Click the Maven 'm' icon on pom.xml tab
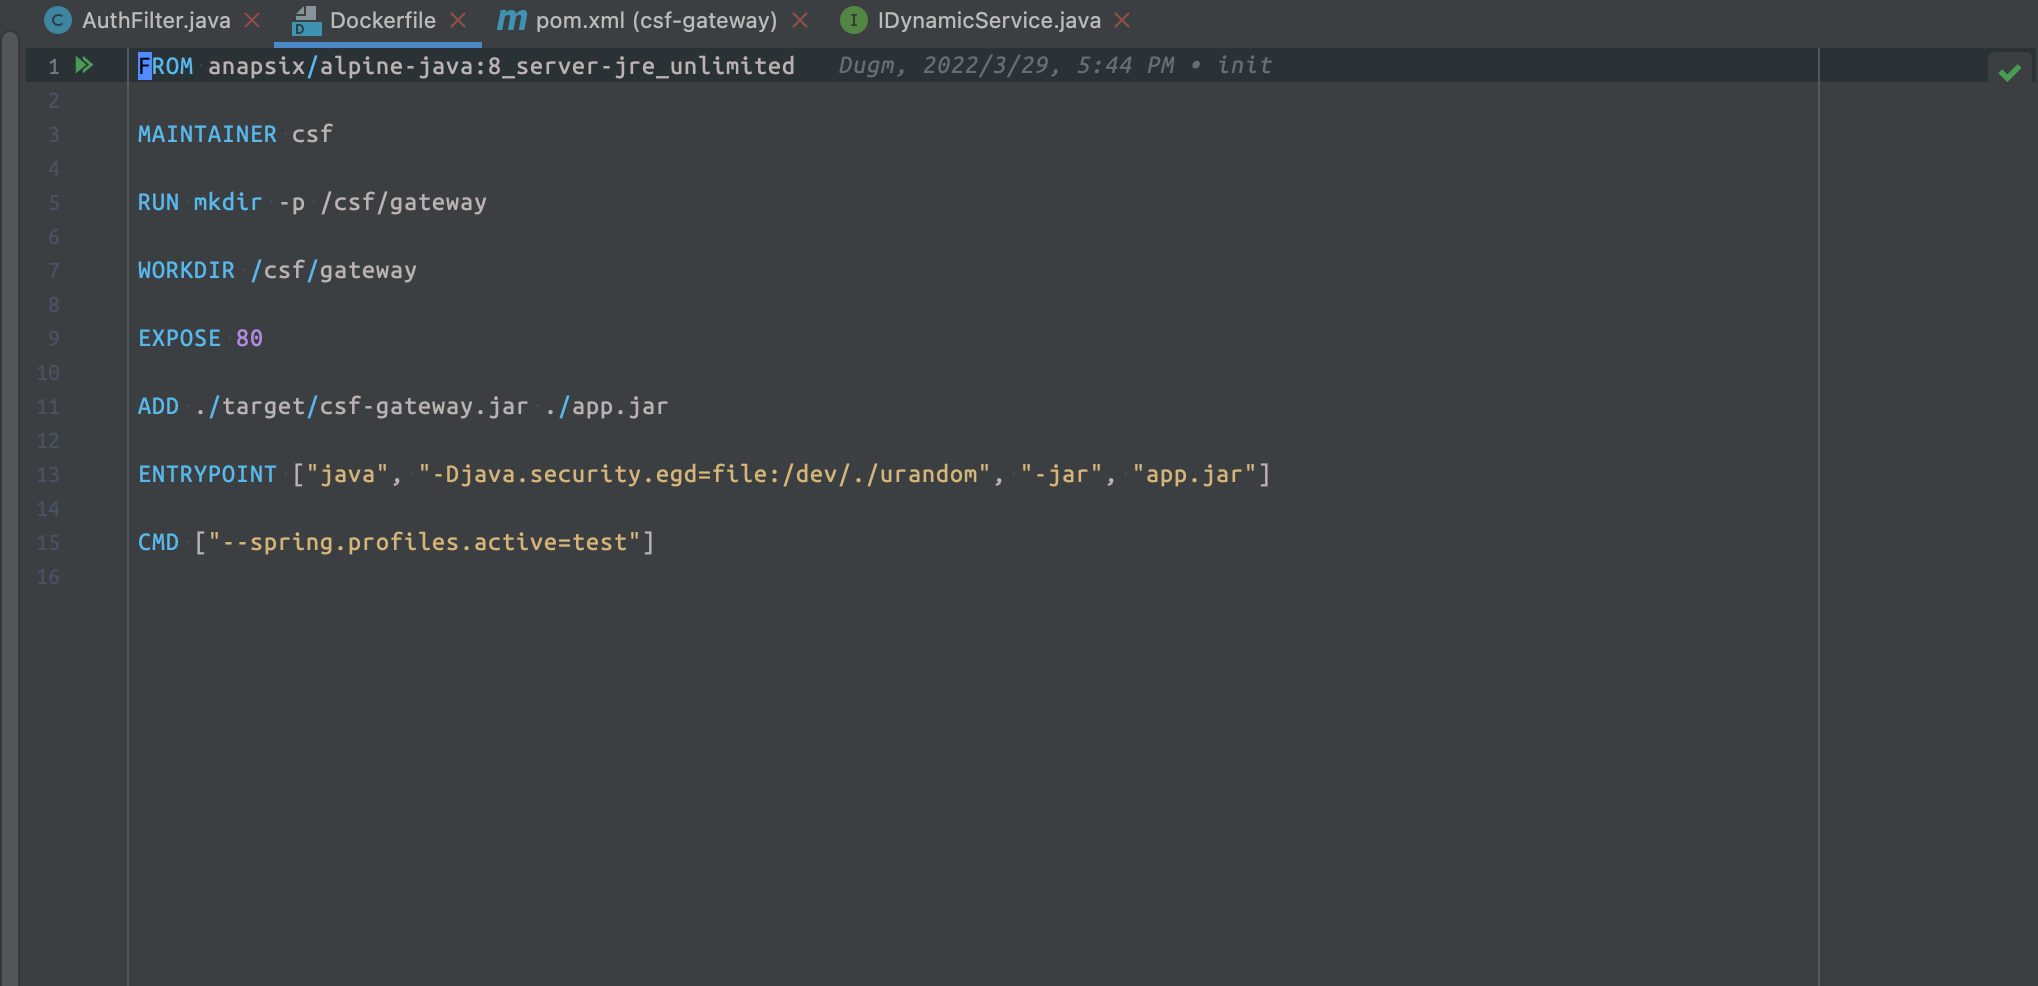The height and width of the screenshot is (986, 2038). [511, 20]
